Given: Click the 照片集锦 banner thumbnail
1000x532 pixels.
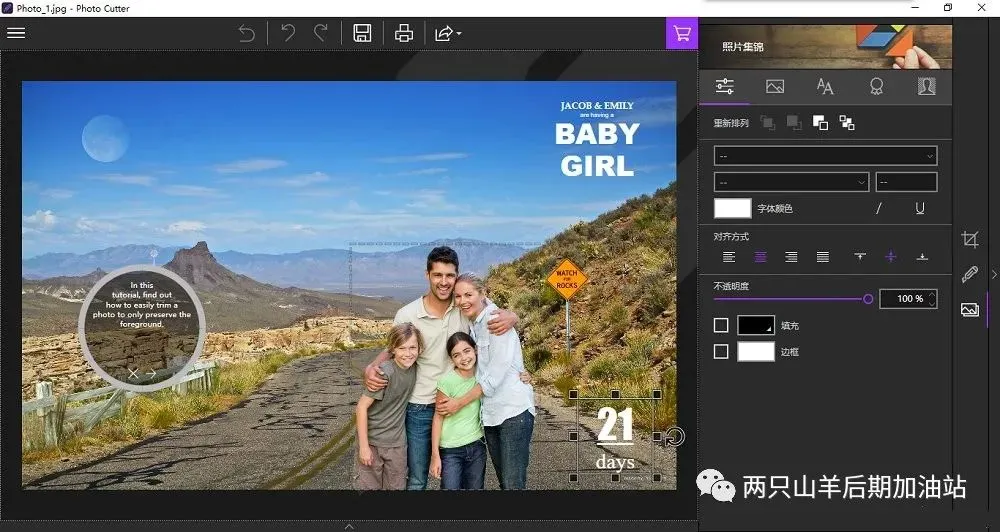Looking at the screenshot, I should point(826,47).
